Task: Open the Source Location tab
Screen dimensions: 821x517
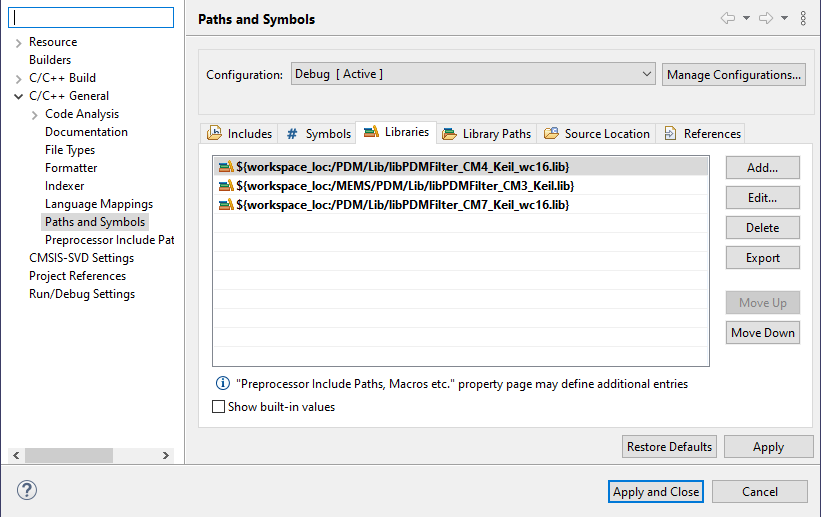Action: click(596, 134)
